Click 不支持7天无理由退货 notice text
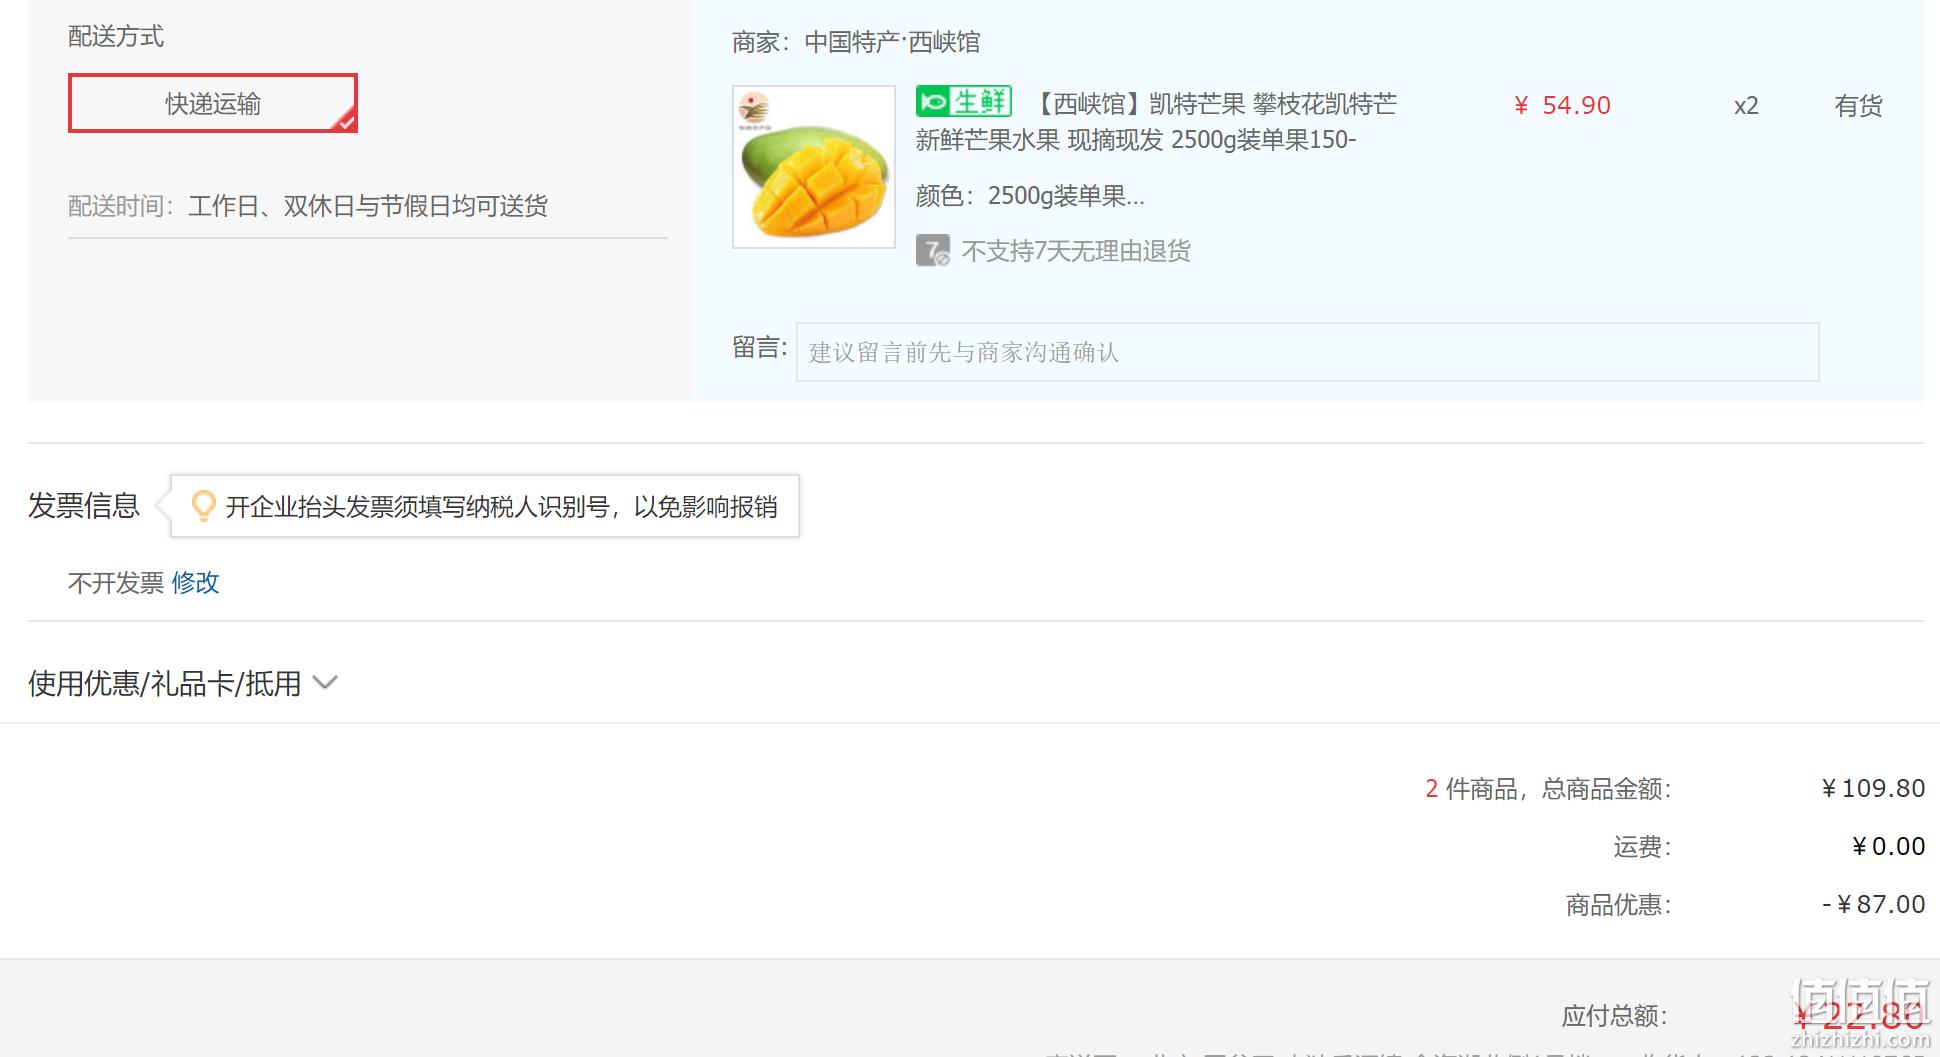Screen dimensions: 1940x1057 coord(1076,251)
